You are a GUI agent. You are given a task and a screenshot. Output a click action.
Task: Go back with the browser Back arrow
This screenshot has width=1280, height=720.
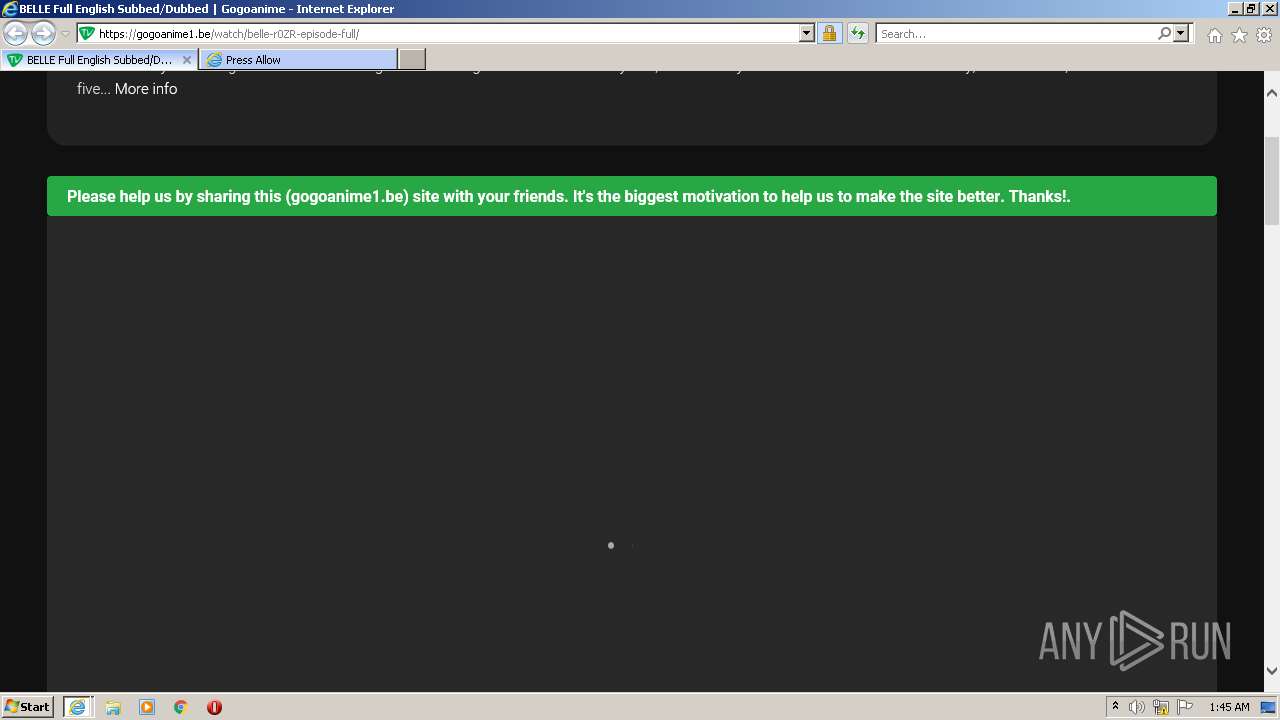pyautogui.click(x=16, y=34)
